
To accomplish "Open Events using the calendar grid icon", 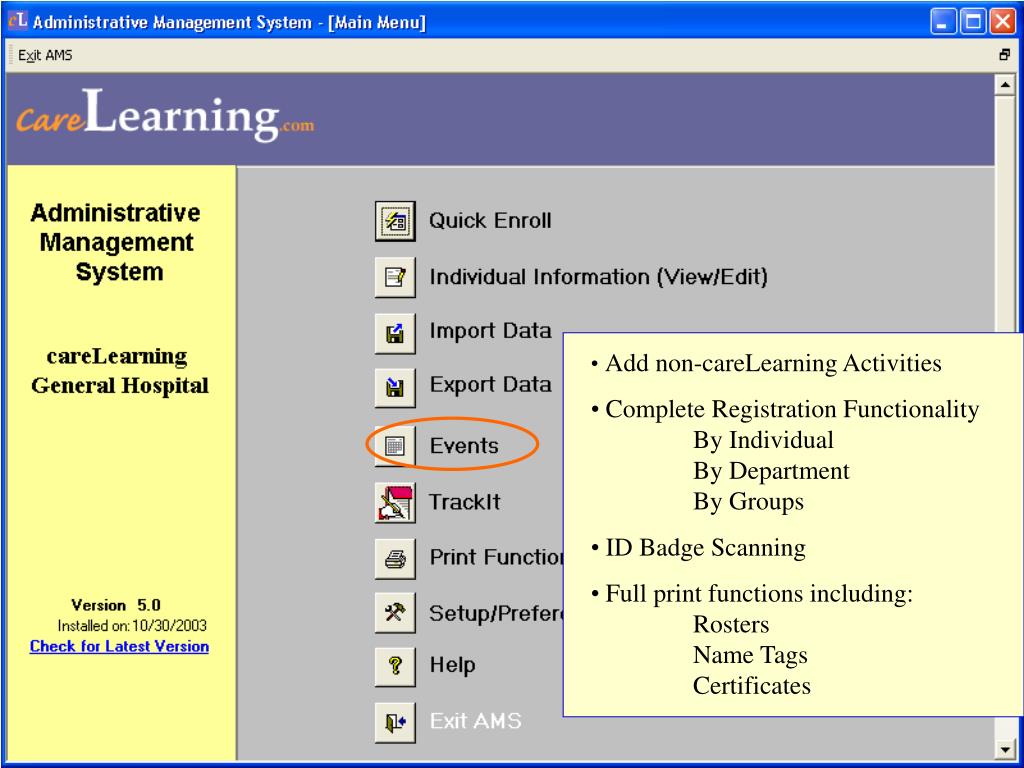I will click(x=395, y=446).
